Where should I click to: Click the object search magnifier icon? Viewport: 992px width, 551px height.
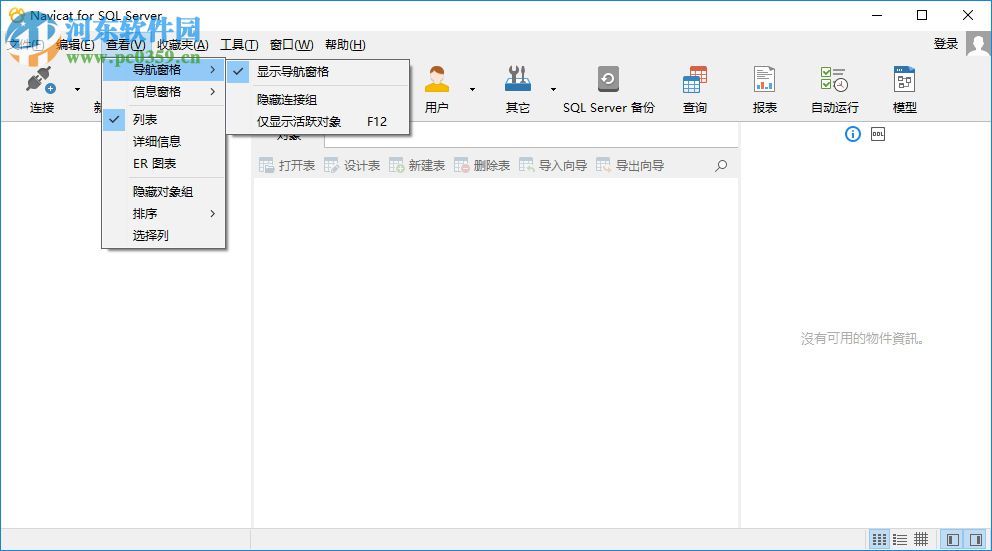(721, 166)
